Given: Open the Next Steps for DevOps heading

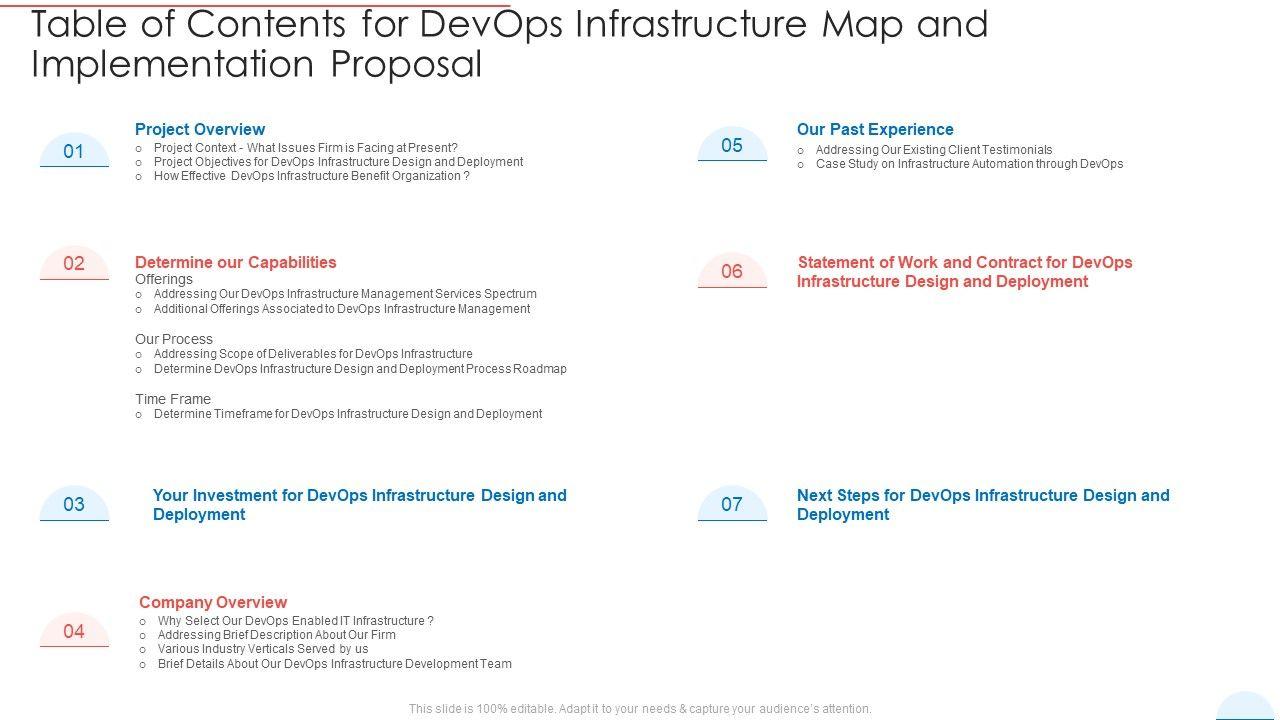Looking at the screenshot, I should tap(982, 504).
